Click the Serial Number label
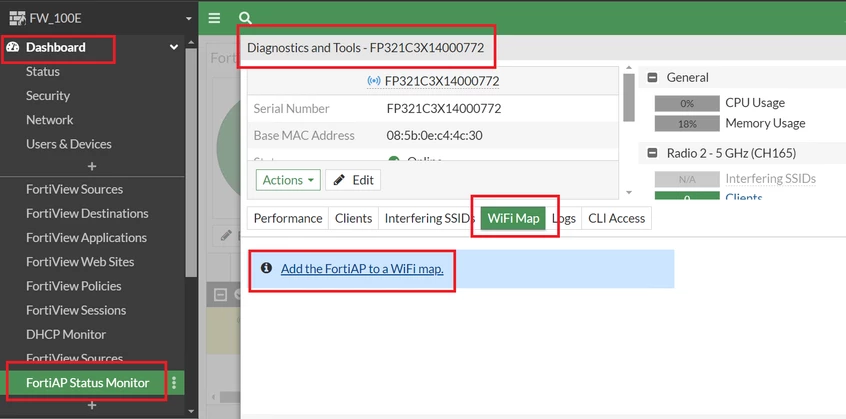846x419 pixels. [x=291, y=108]
